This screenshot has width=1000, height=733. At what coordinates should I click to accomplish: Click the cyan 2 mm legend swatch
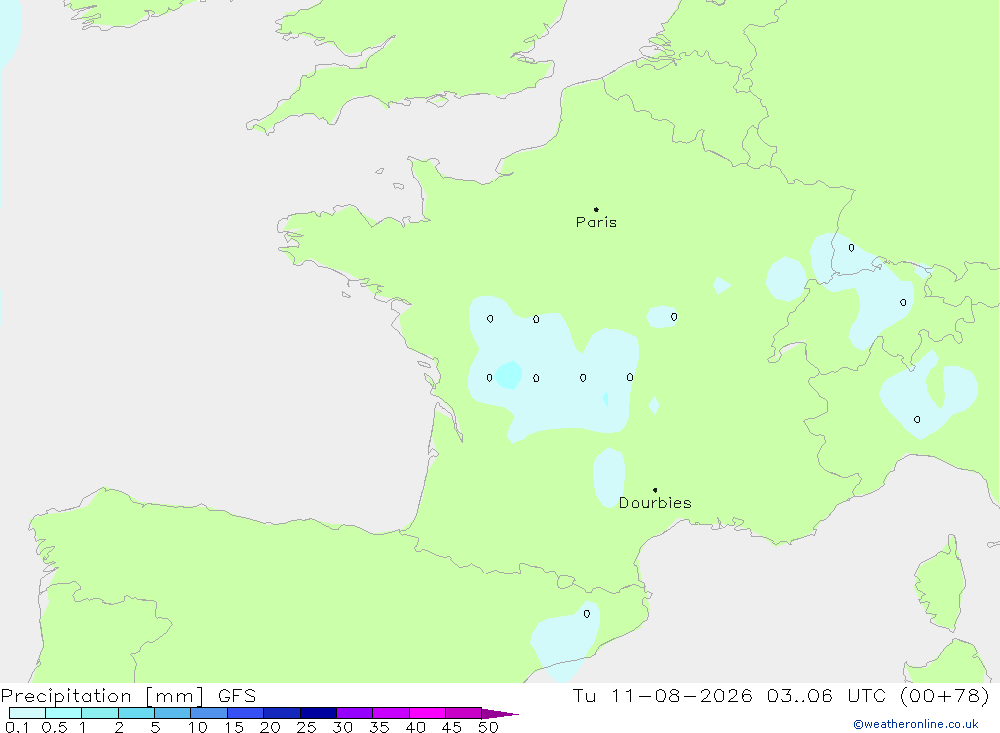coord(136,713)
